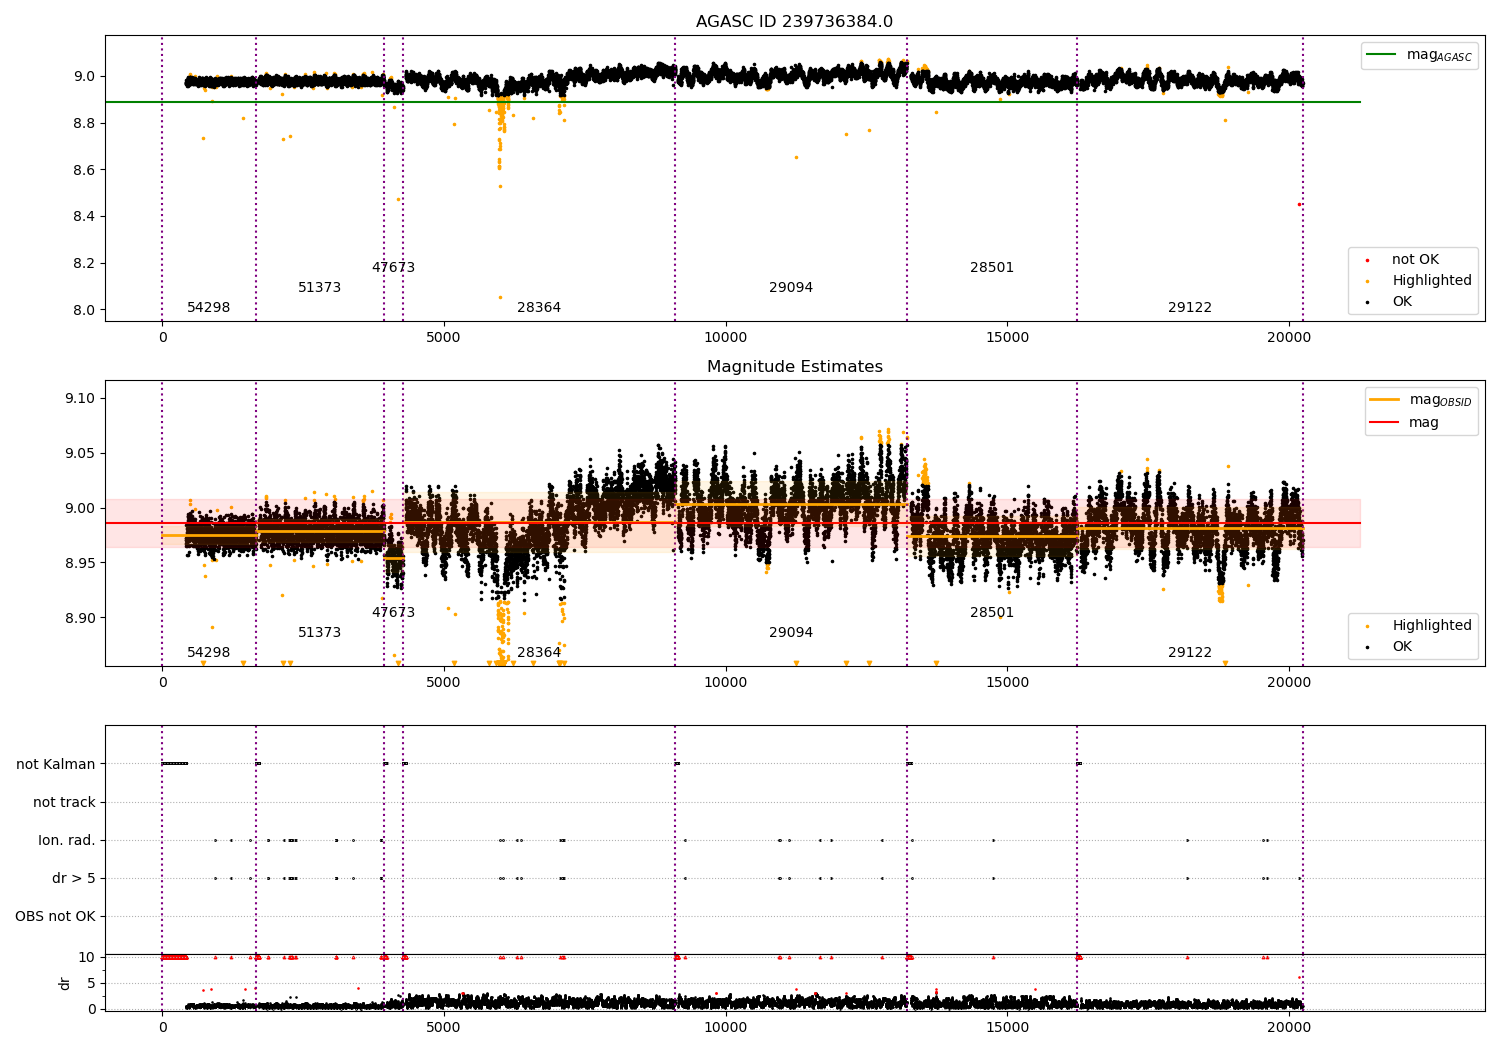Click OBSID label 29094 in the top plot

791,288
